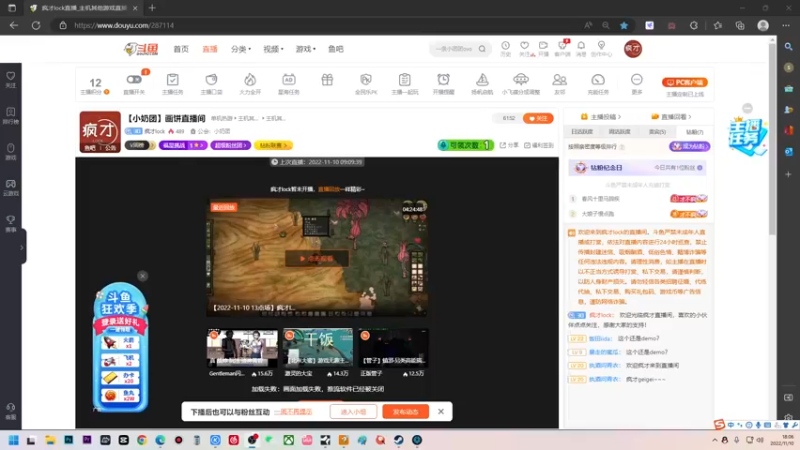This screenshot has width=800, height=450.
Task: Expand the 分类 dropdown menu
Action: (241, 49)
